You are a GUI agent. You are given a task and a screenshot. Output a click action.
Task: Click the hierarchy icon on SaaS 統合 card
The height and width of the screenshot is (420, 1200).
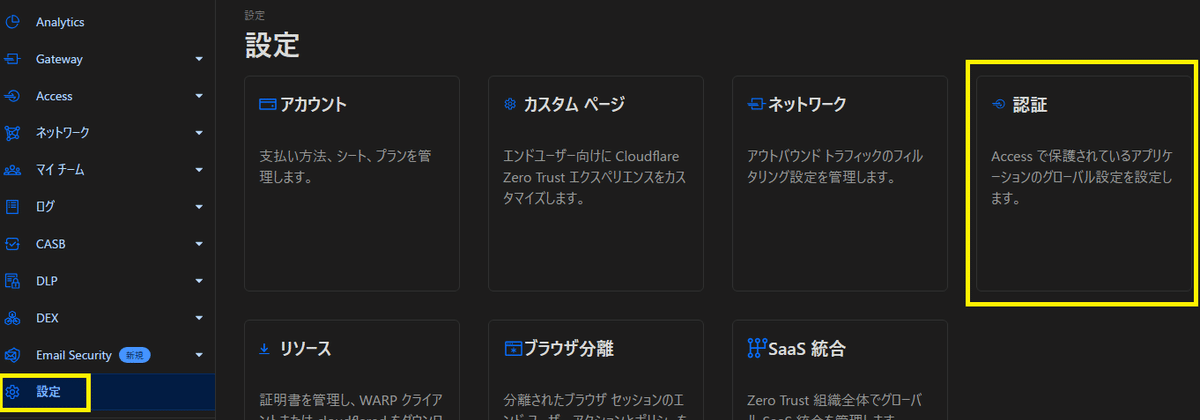point(756,349)
